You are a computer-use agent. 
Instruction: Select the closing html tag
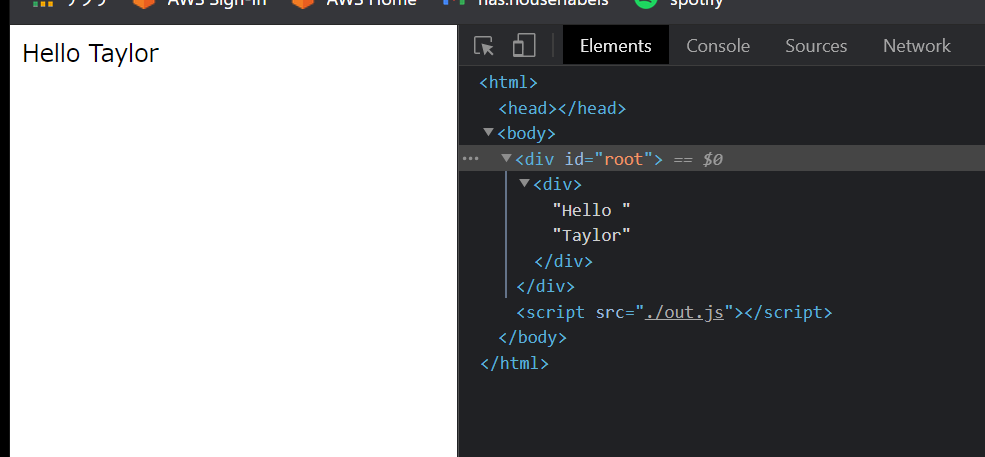(x=514, y=363)
